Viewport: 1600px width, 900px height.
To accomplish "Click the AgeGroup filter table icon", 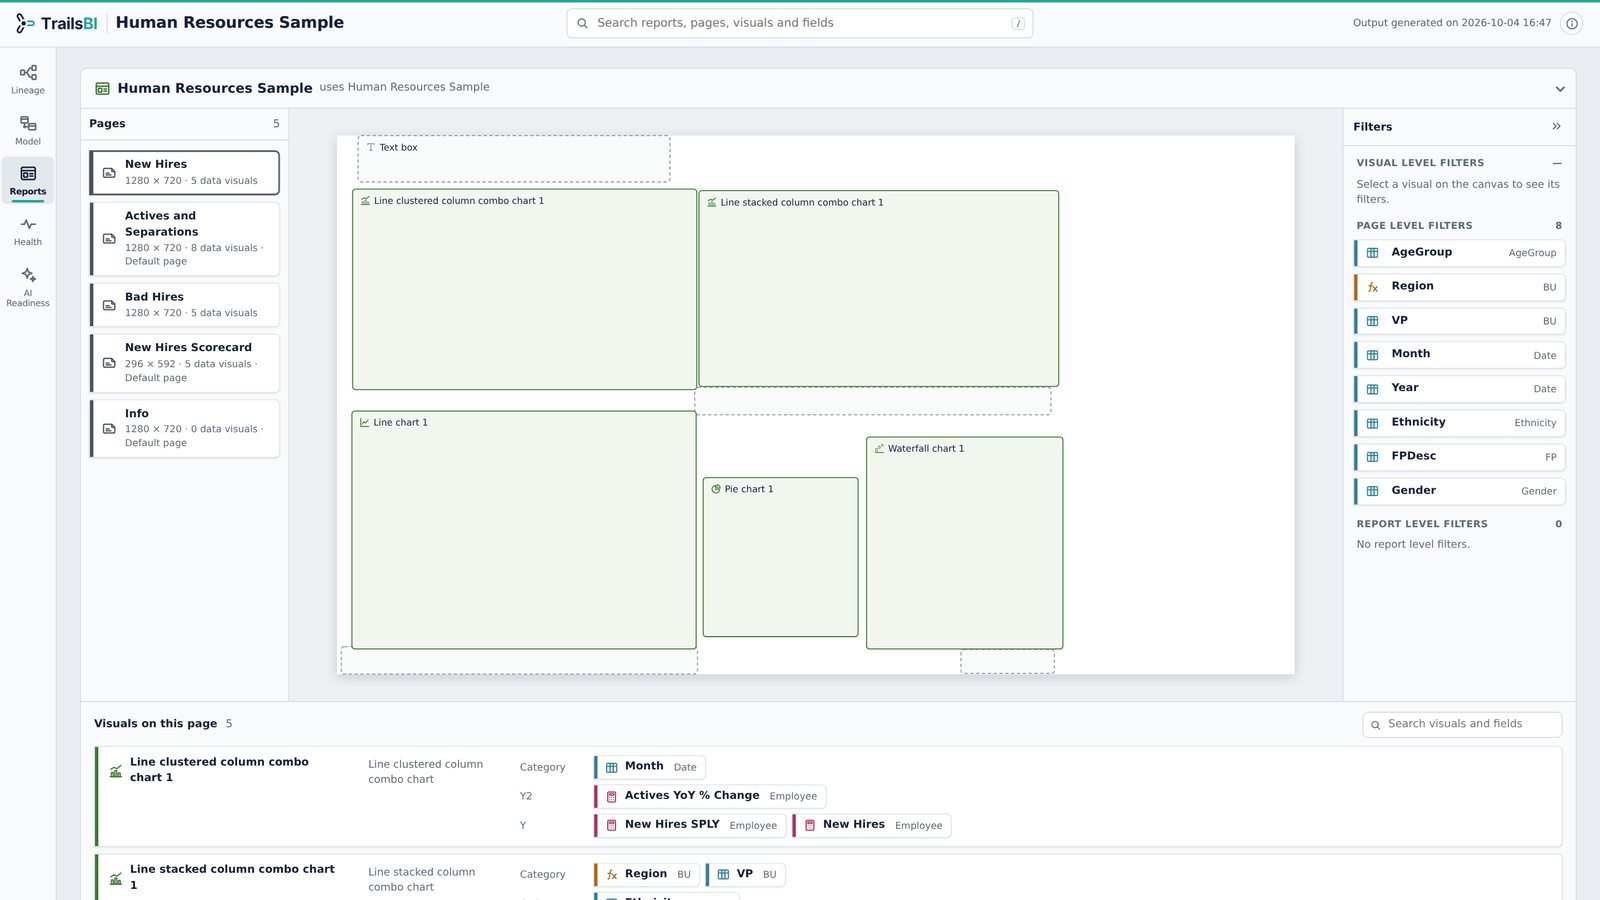I will [x=1373, y=253].
